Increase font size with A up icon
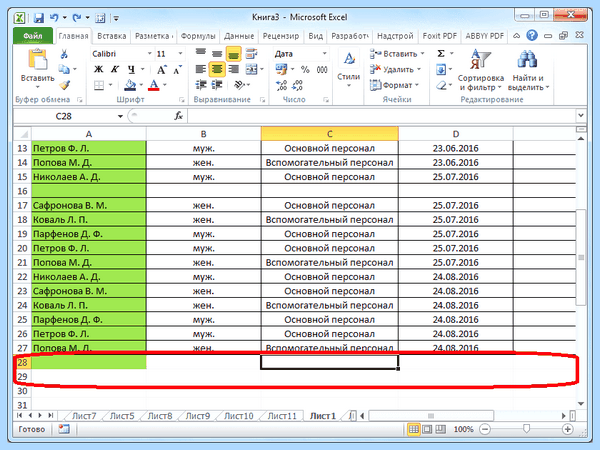Image resolution: width=600 pixels, height=450 pixels. (x=161, y=70)
